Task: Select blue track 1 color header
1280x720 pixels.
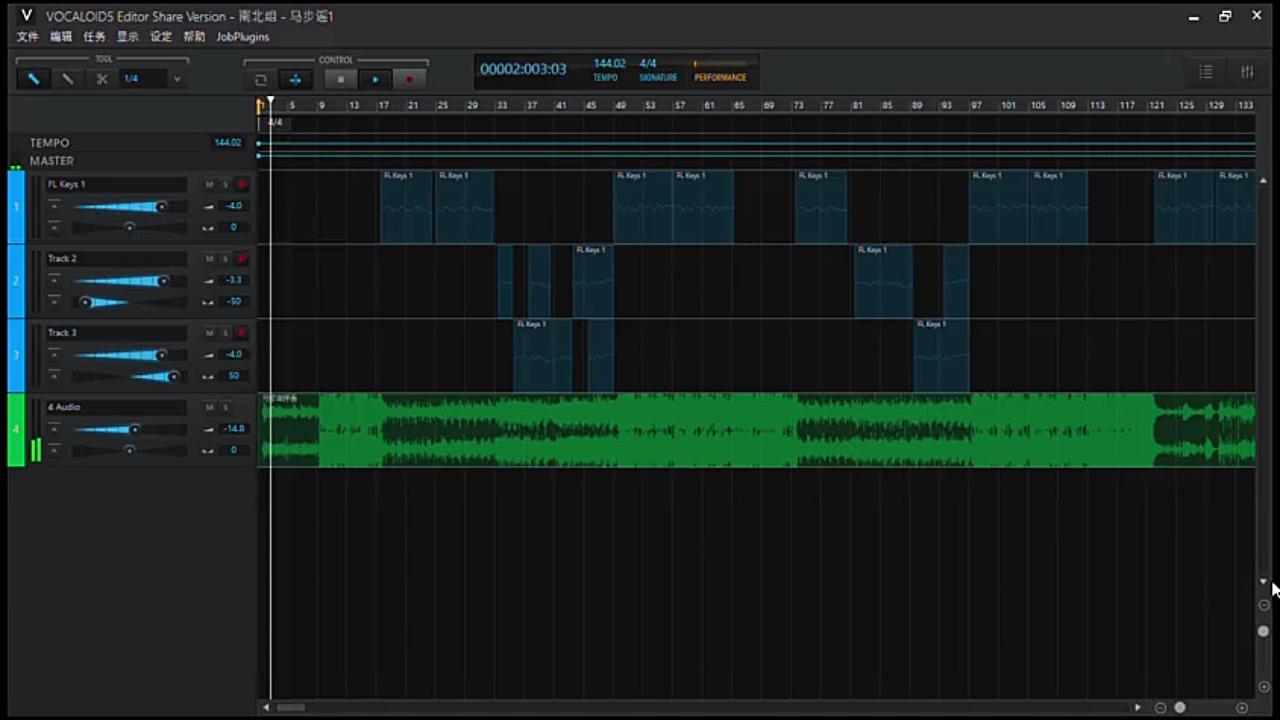Action: (x=16, y=207)
